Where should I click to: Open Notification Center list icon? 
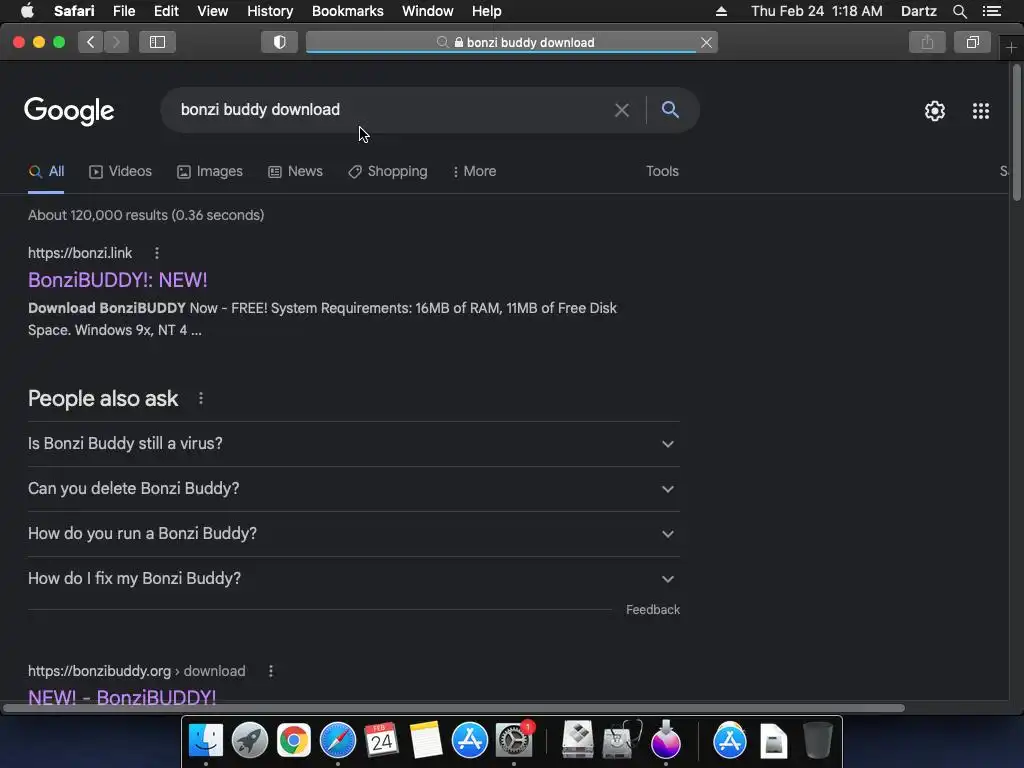tap(992, 11)
